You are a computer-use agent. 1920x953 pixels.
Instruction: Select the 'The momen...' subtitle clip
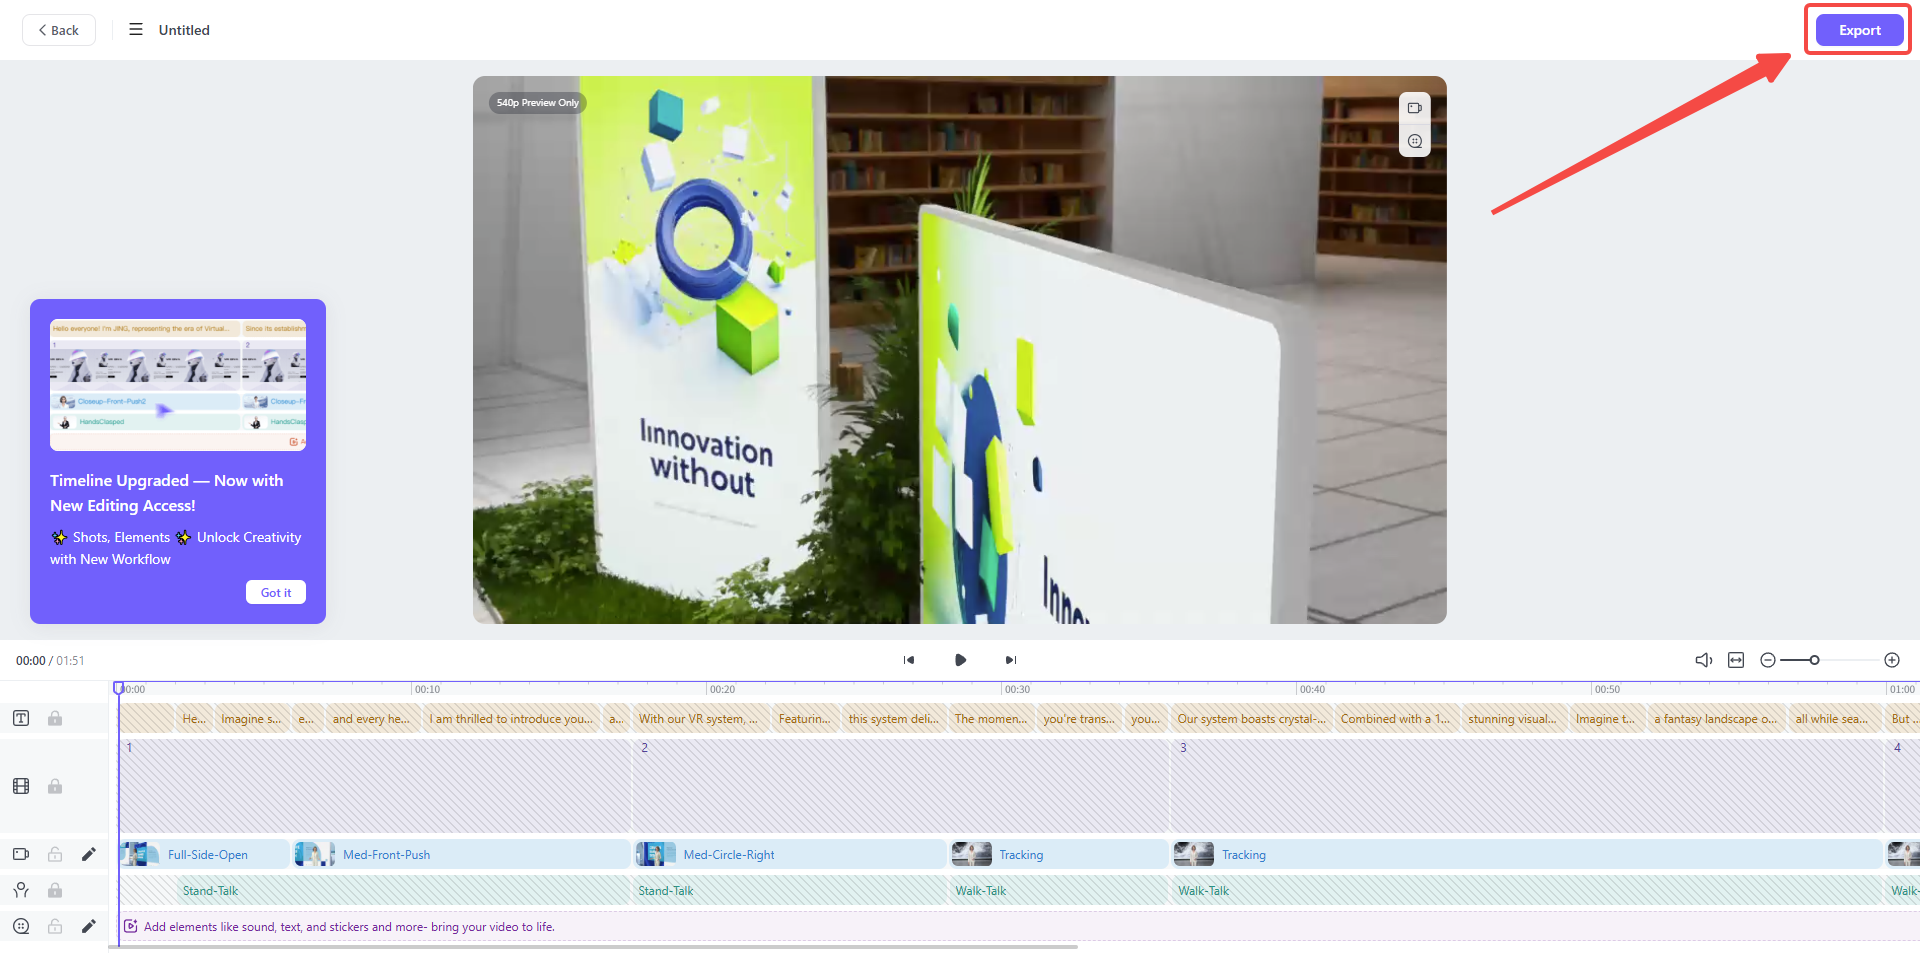point(991,718)
